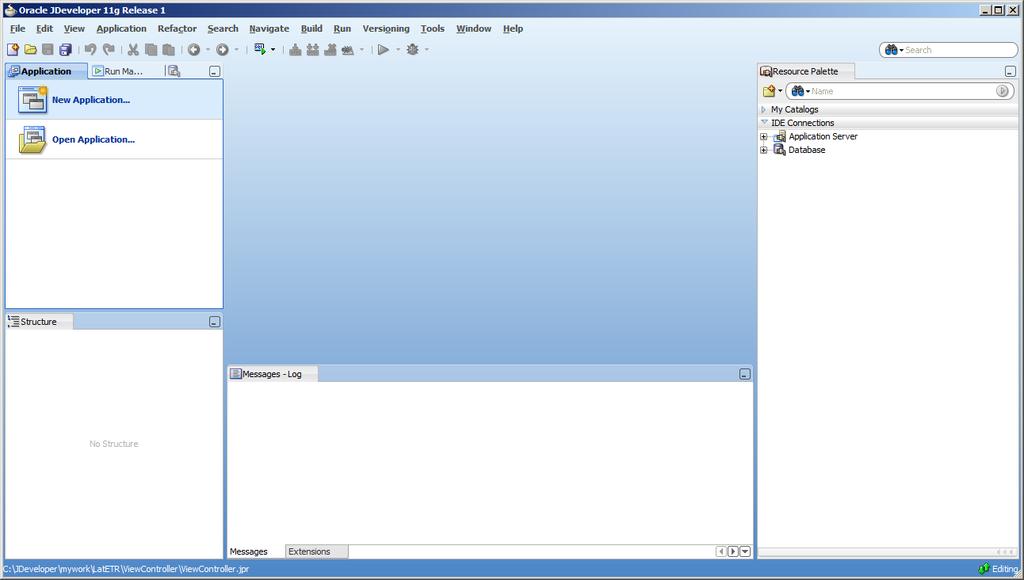Viewport: 1024px width, 580px height.
Task: Click the Save toolbar icon
Action: (48, 50)
